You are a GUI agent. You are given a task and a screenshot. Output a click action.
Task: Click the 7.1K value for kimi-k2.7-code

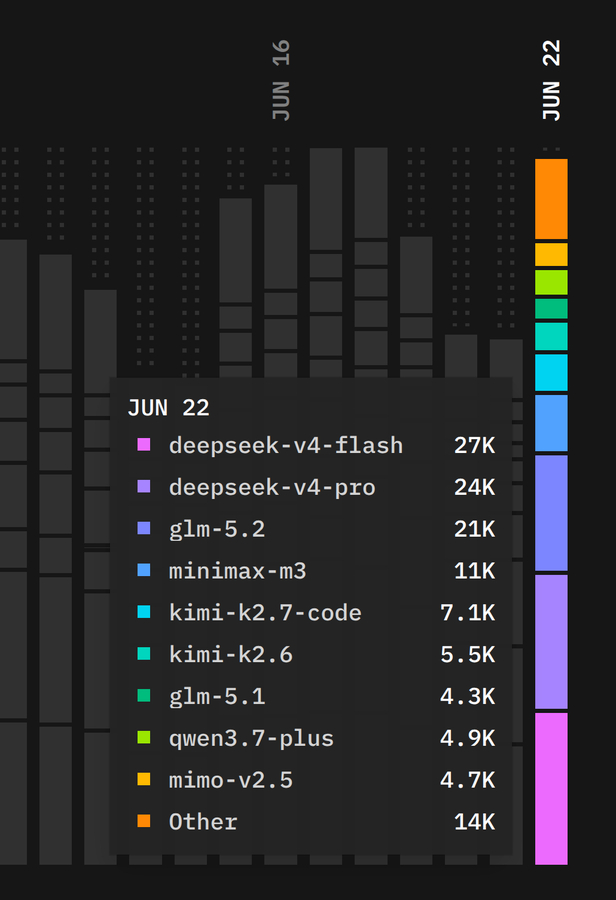[468, 613]
